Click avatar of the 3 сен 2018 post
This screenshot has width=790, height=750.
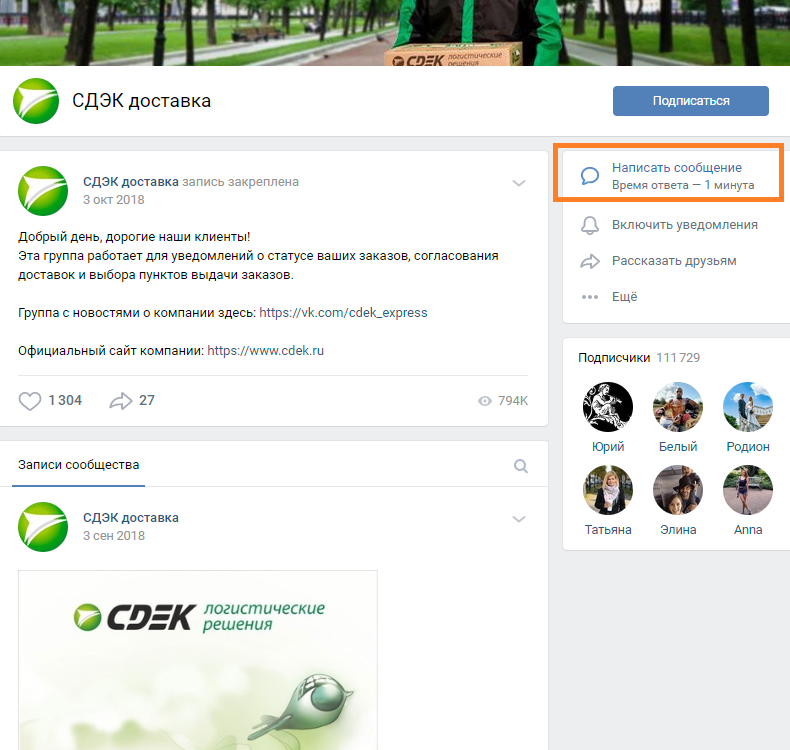pos(43,527)
